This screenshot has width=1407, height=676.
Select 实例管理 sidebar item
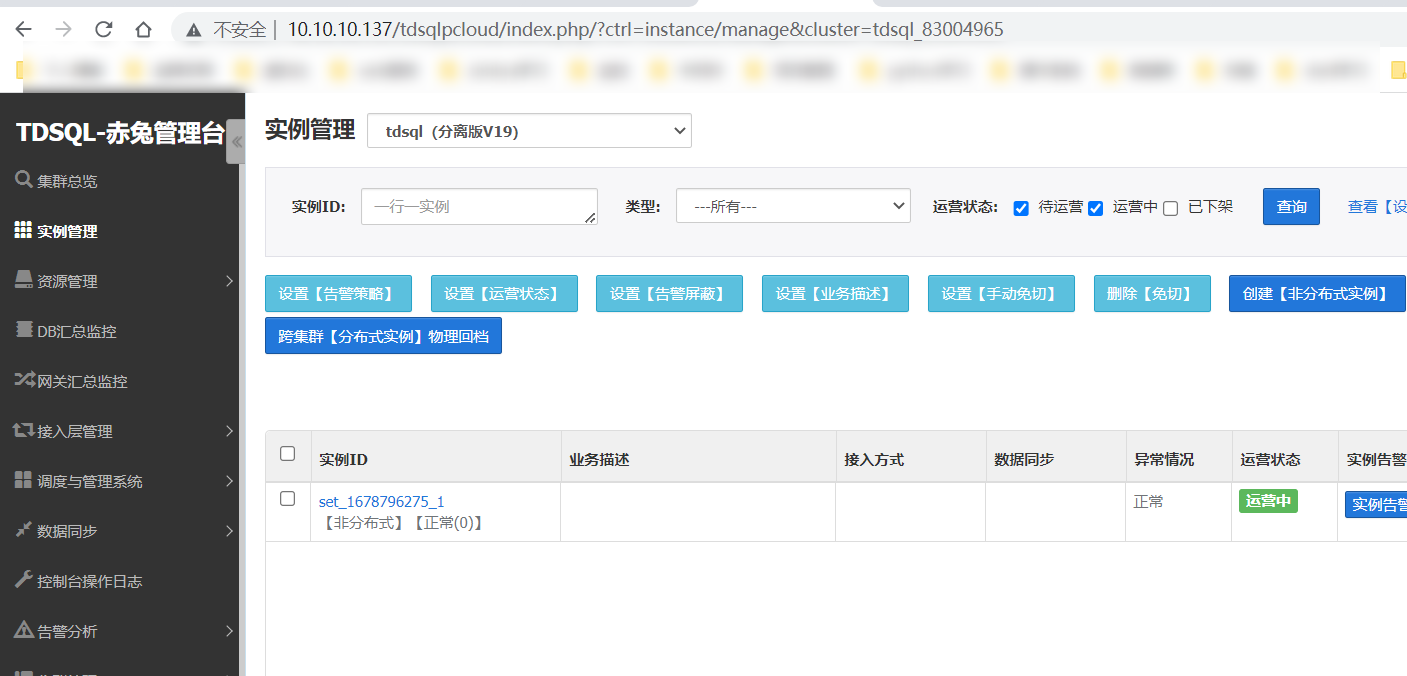pos(67,231)
